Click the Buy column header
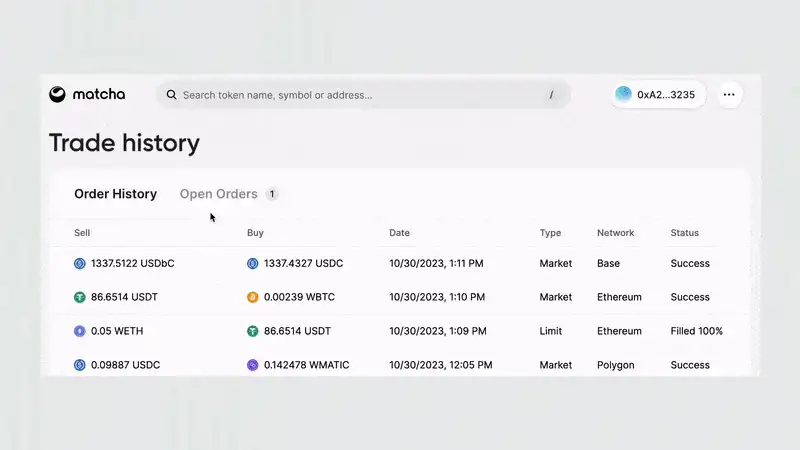Viewport: 800px width, 450px height. tap(255, 233)
